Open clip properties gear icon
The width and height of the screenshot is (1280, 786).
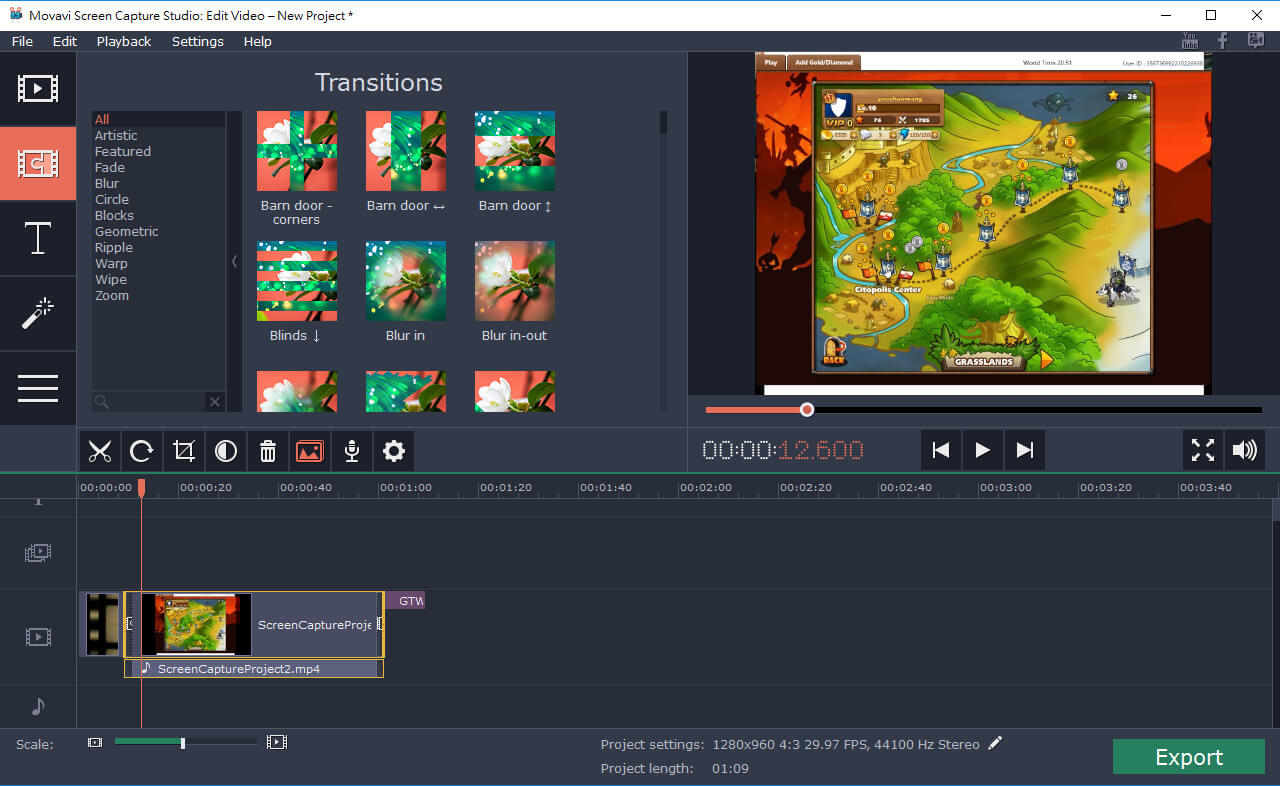coord(394,451)
